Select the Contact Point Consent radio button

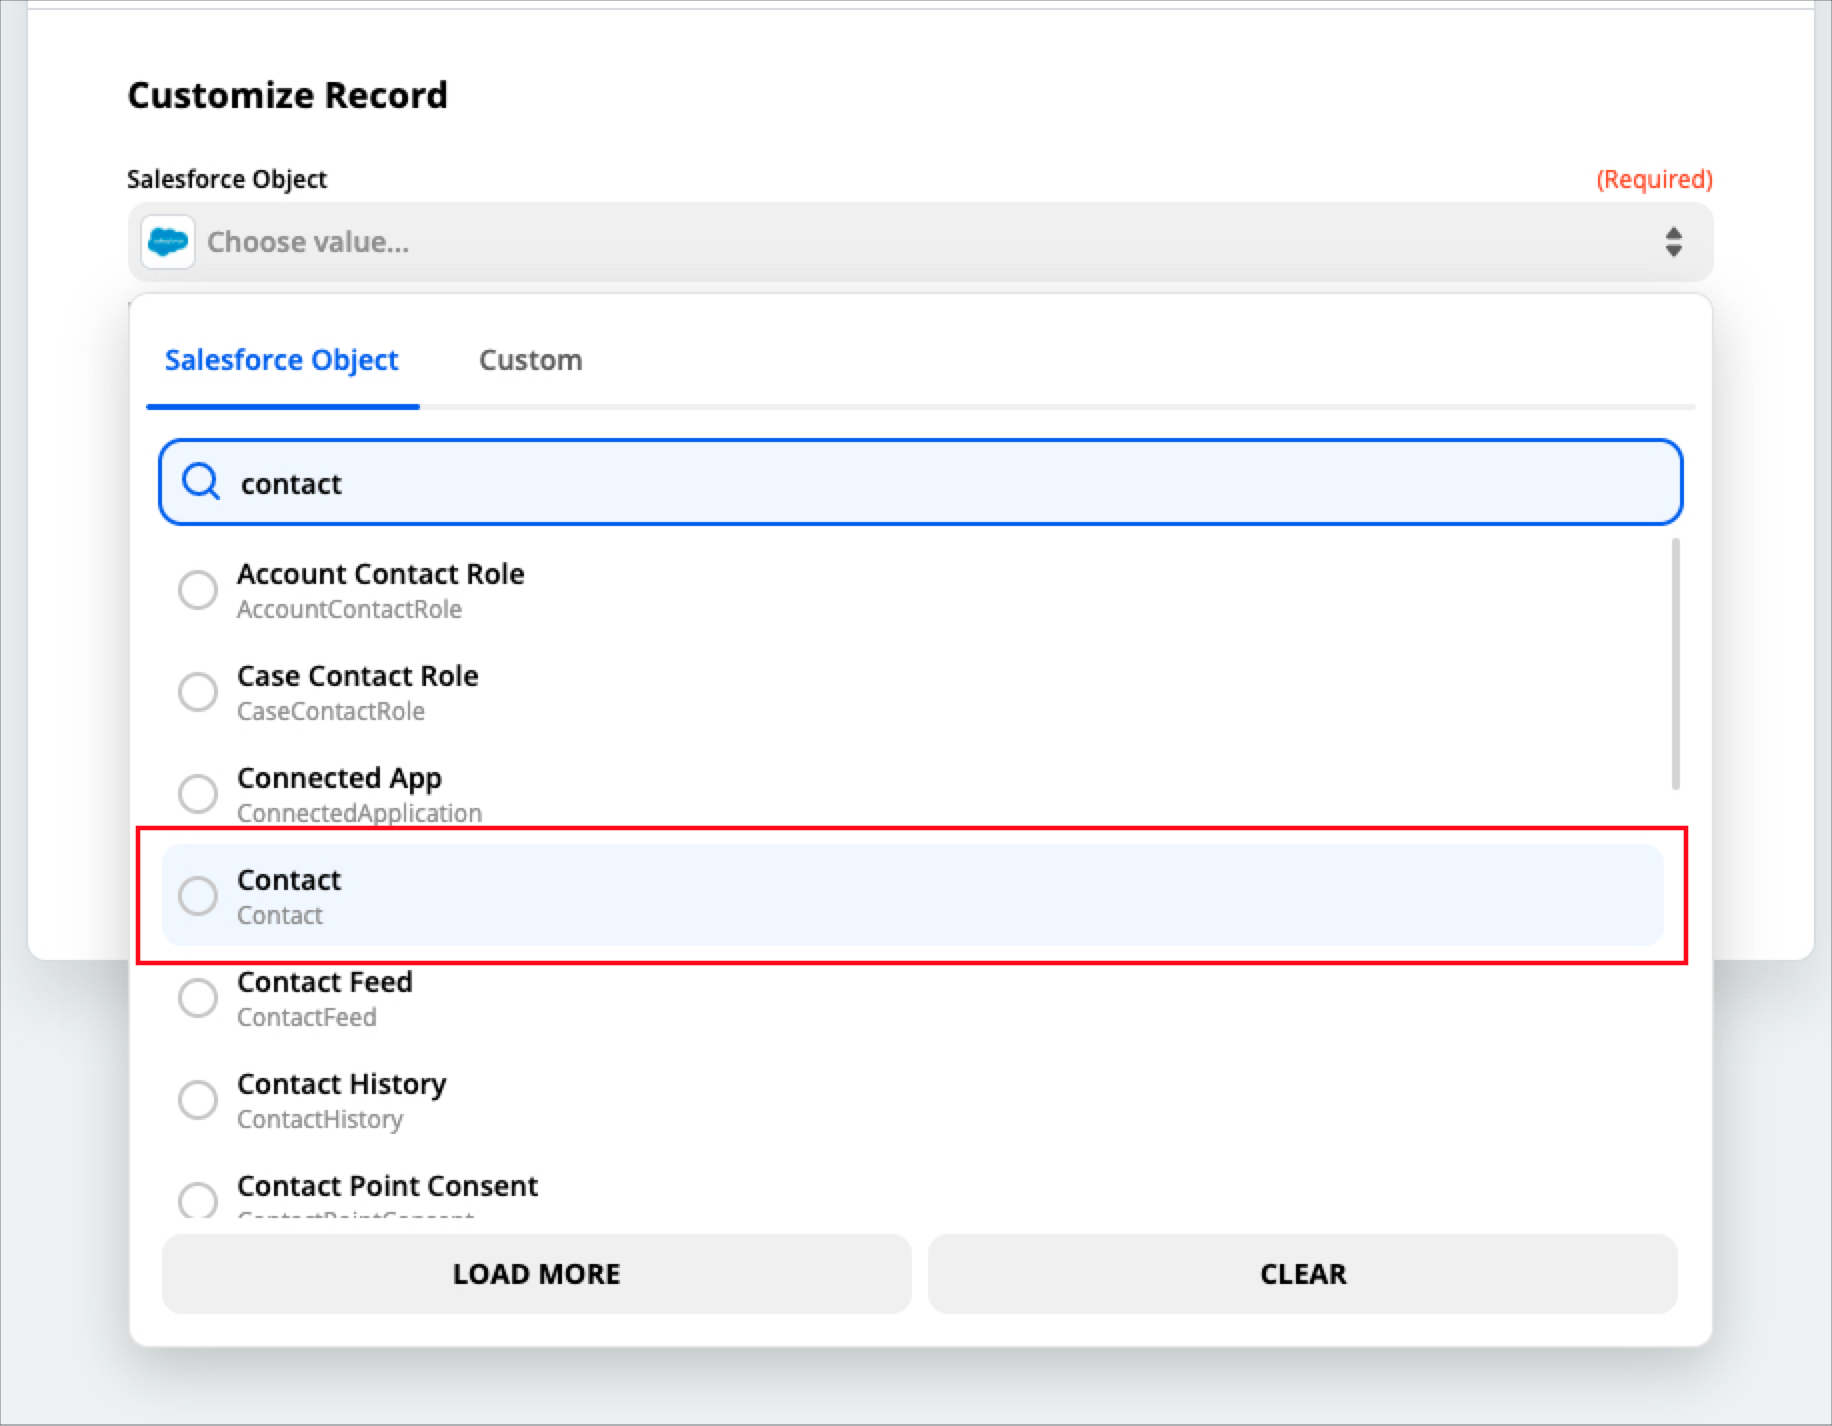[197, 1200]
